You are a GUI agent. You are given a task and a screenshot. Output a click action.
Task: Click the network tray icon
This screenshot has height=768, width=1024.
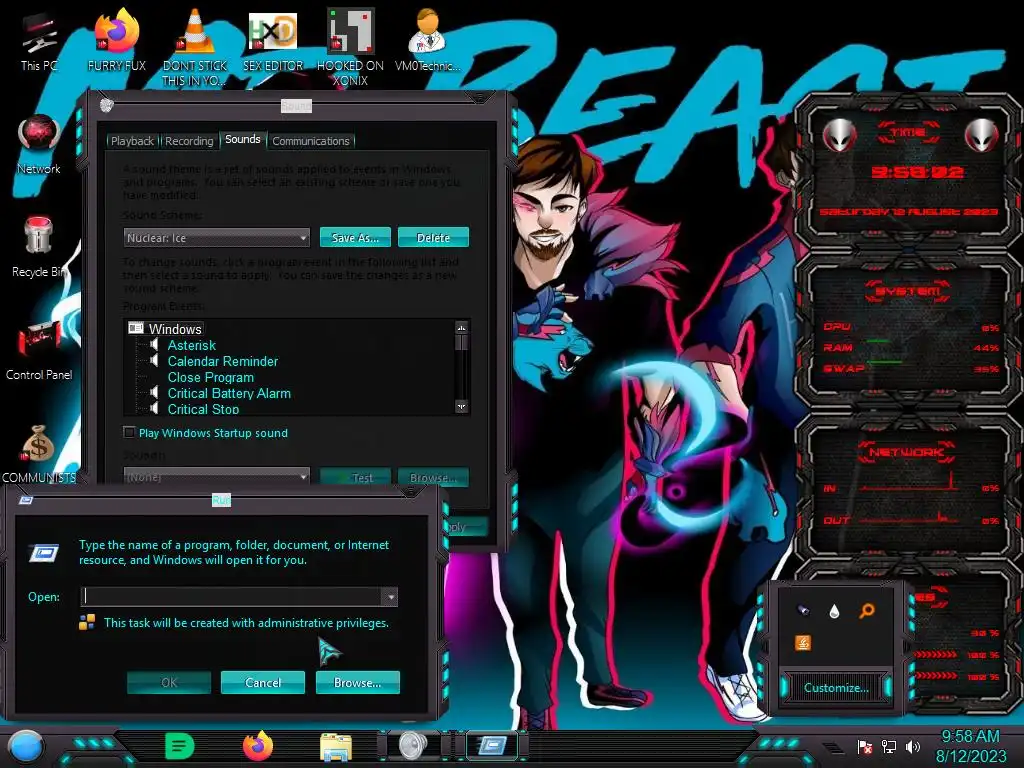click(x=889, y=746)
